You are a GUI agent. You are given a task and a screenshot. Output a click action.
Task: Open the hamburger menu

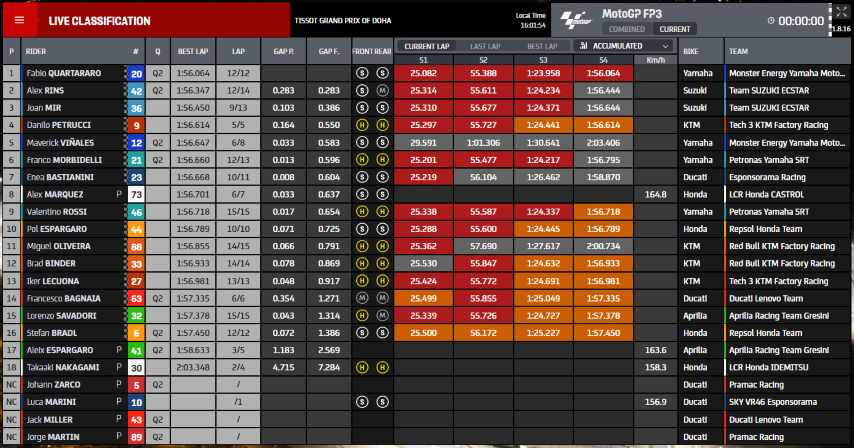coord(20,21)
